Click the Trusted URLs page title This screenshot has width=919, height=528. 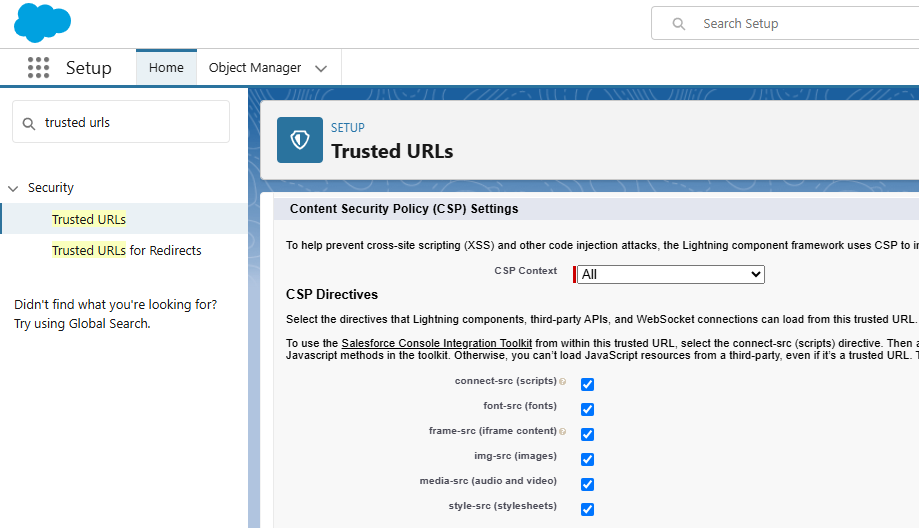coord(392,151)
